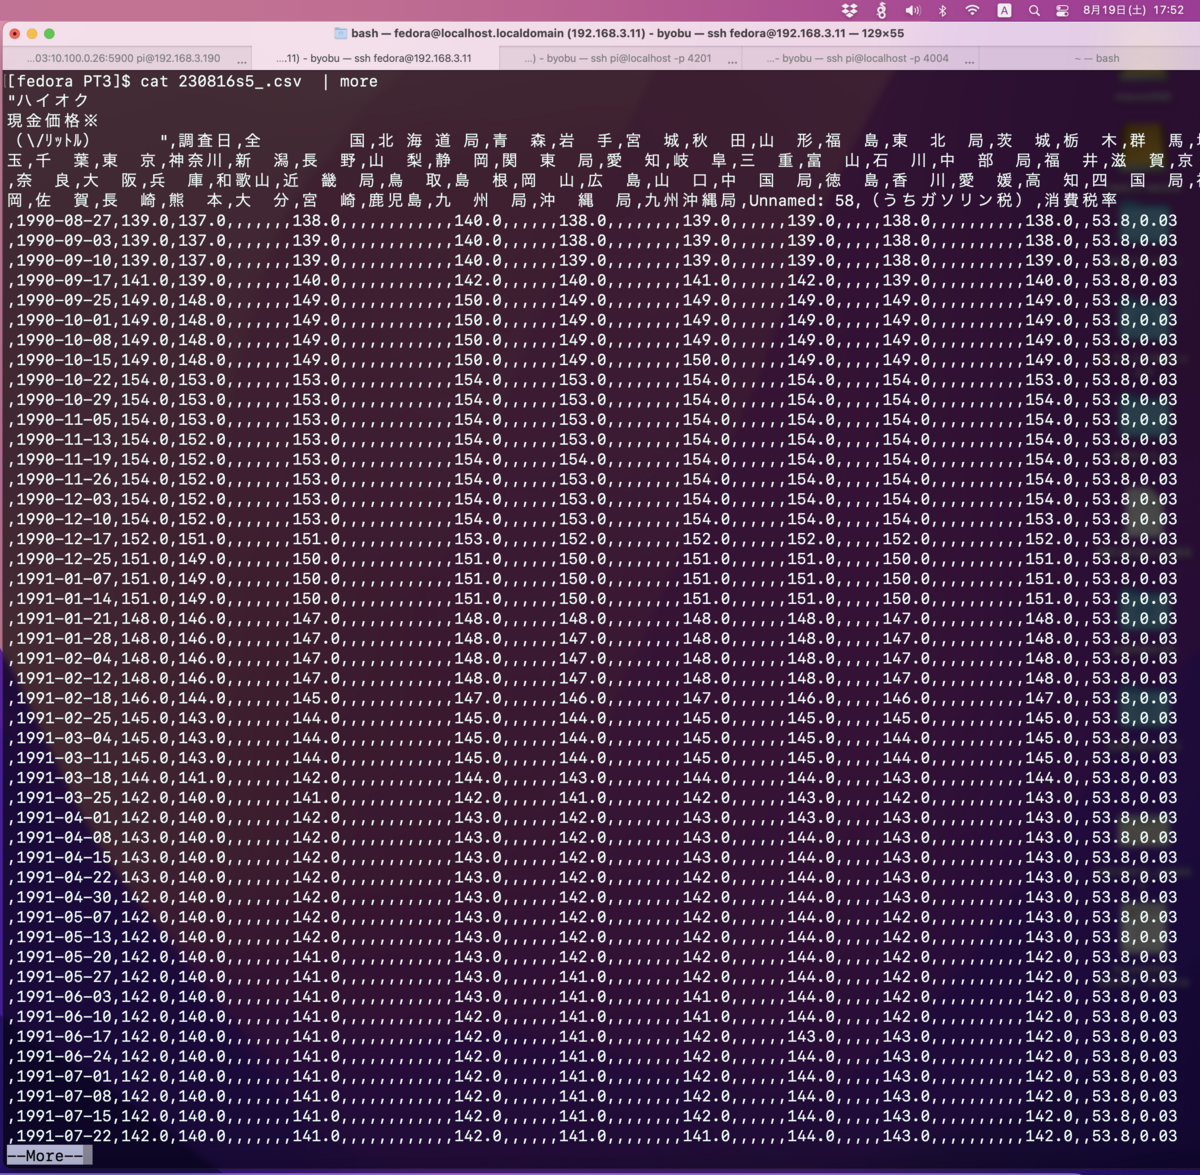
Task: Open the Wi-Fi menu from the menu bar
Action: click(x=970, y=10)
